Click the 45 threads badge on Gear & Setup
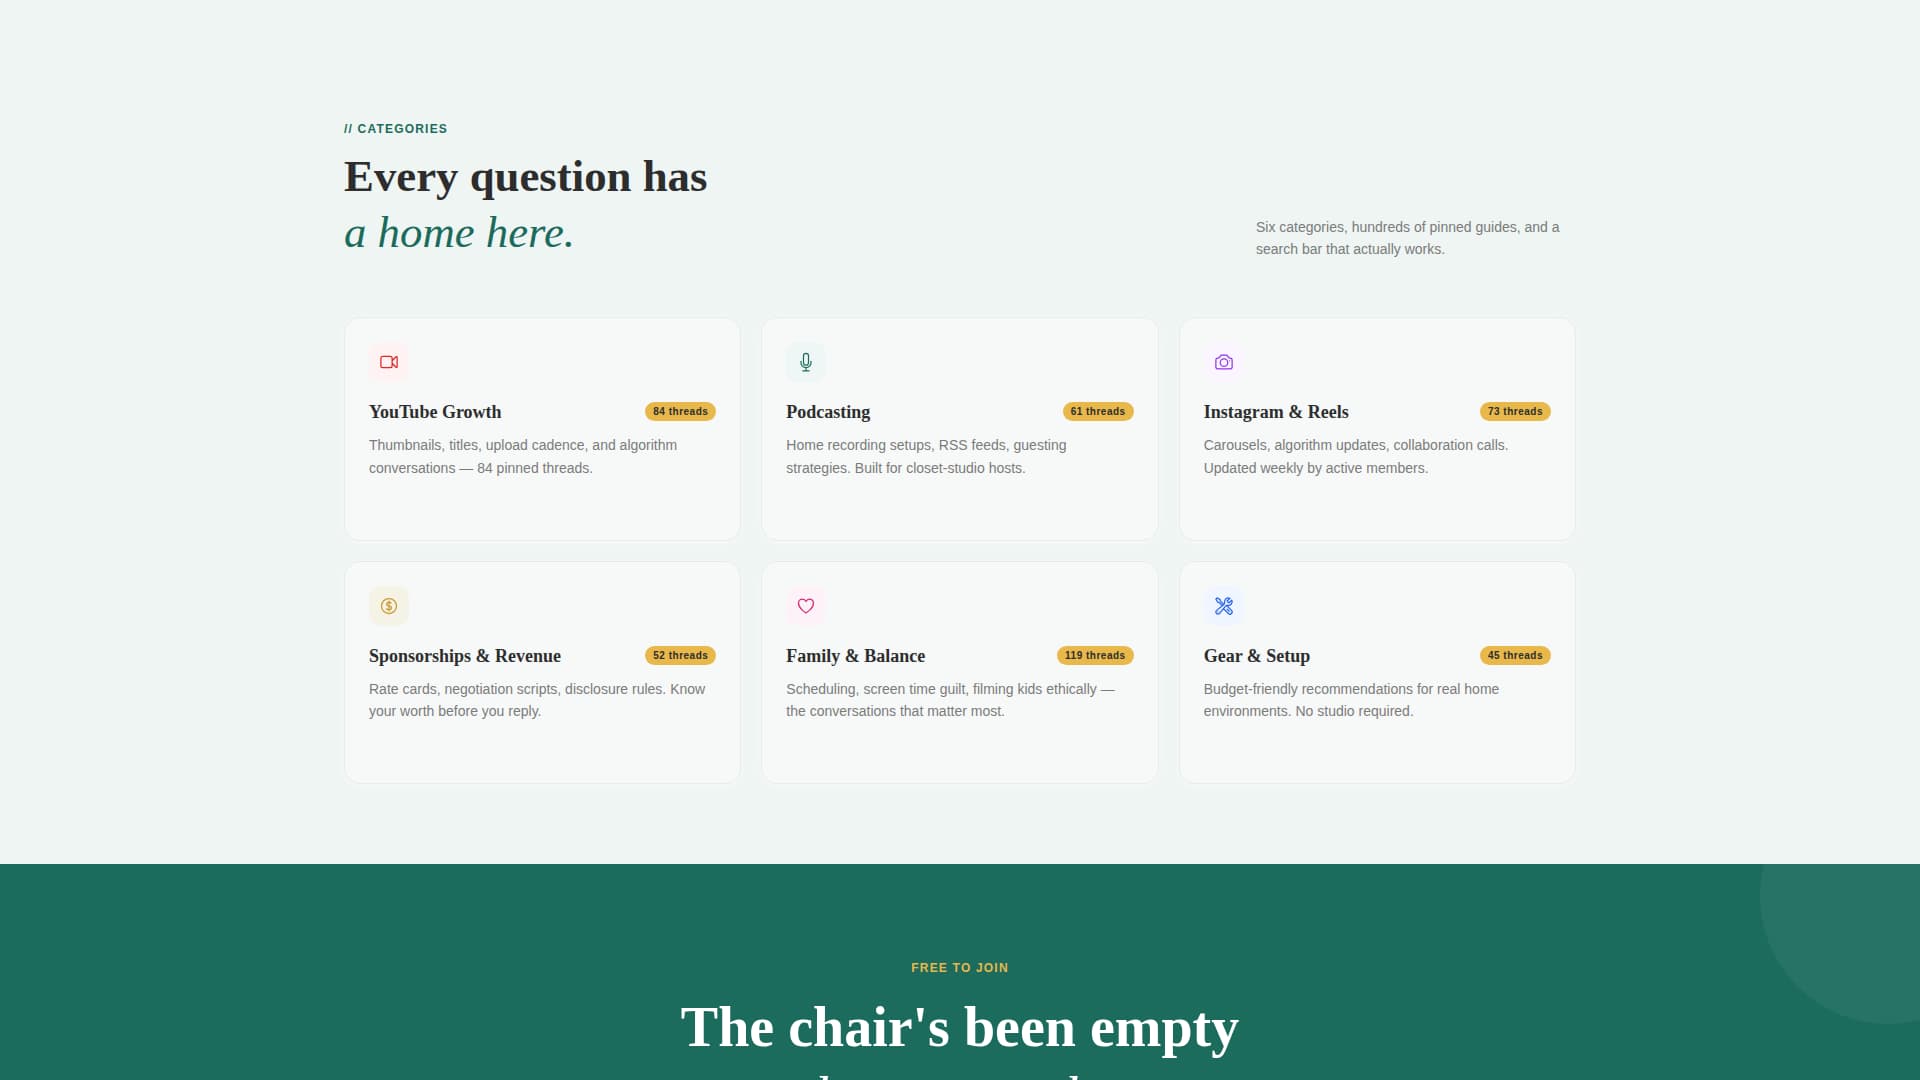The image size is (1920, 1080). pyautogui.click(x=1515, y=655)
